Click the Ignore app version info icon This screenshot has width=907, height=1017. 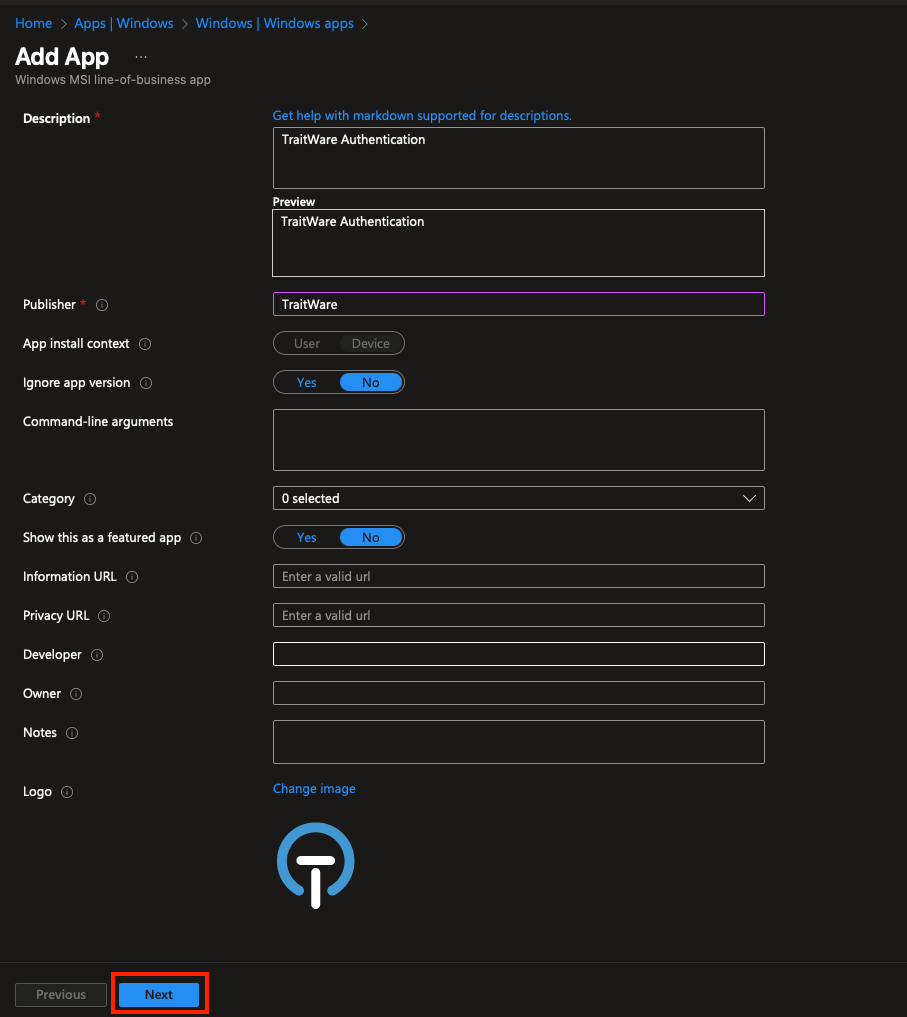pyautogui.click(x=146, y=383)
